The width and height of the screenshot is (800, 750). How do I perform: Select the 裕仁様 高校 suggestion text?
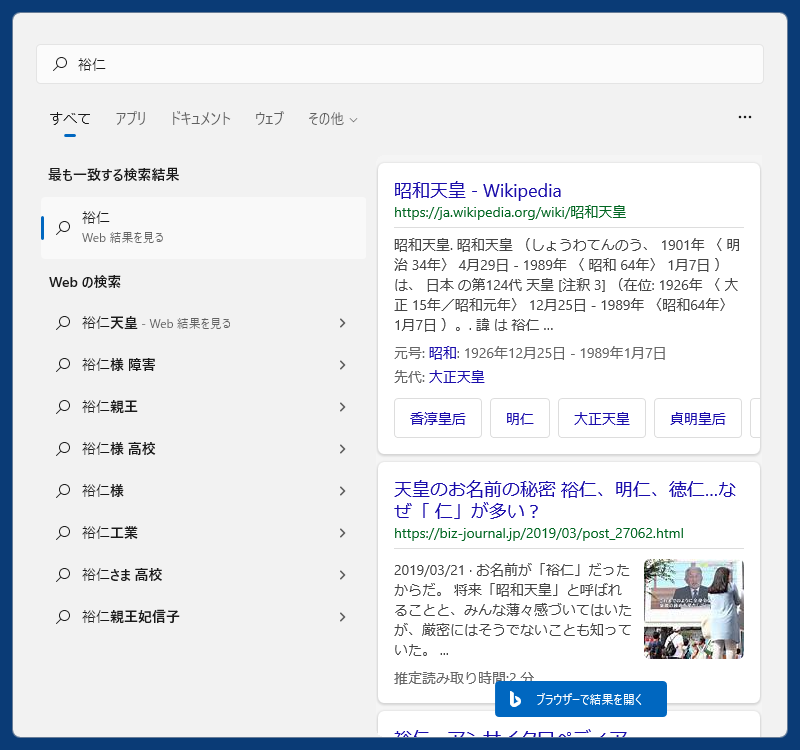(119, 449)
